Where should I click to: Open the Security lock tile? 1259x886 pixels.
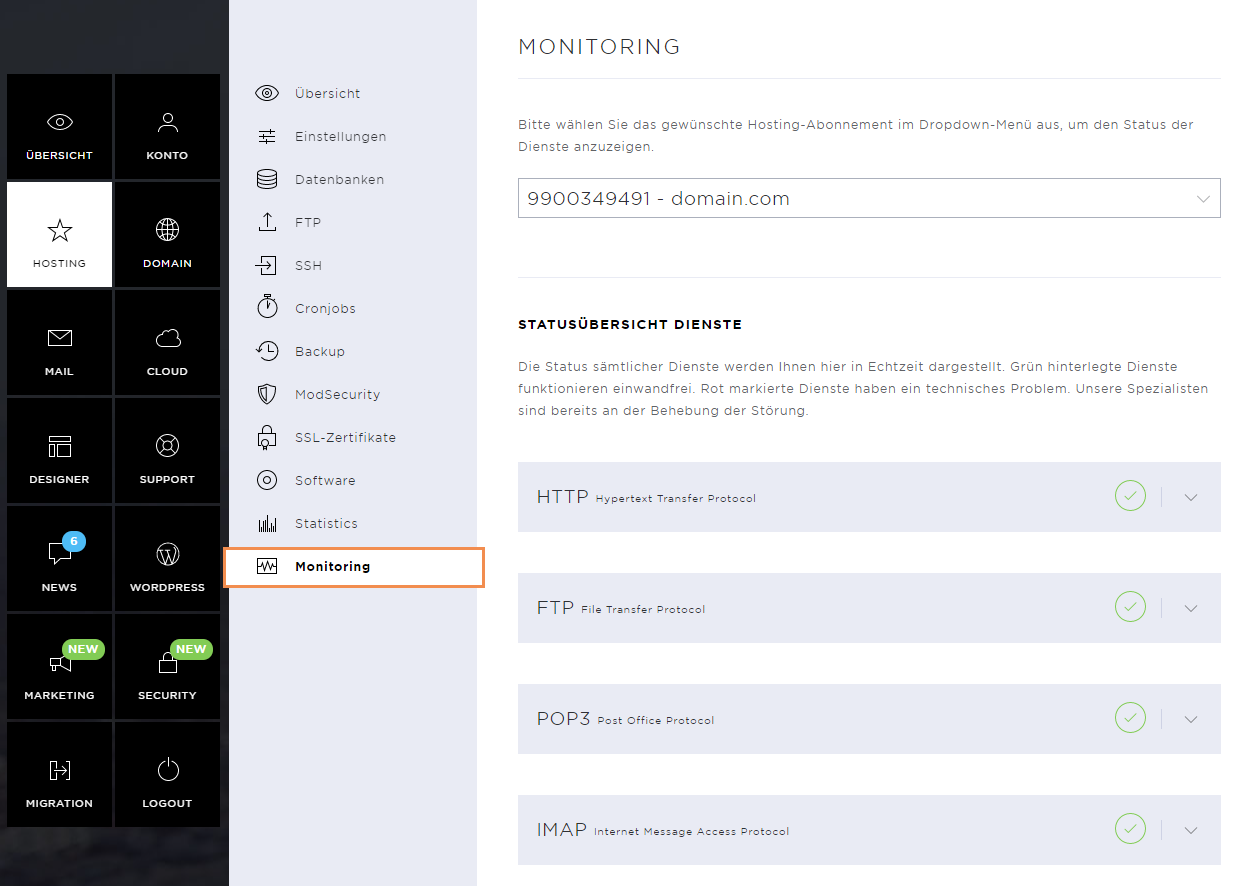click(167, 667)
